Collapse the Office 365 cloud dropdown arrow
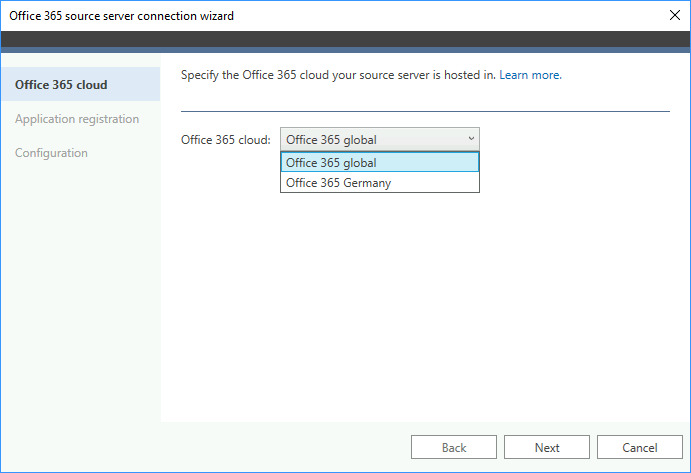The height and width of the screenshot is (473, 691). click(471, 139)
